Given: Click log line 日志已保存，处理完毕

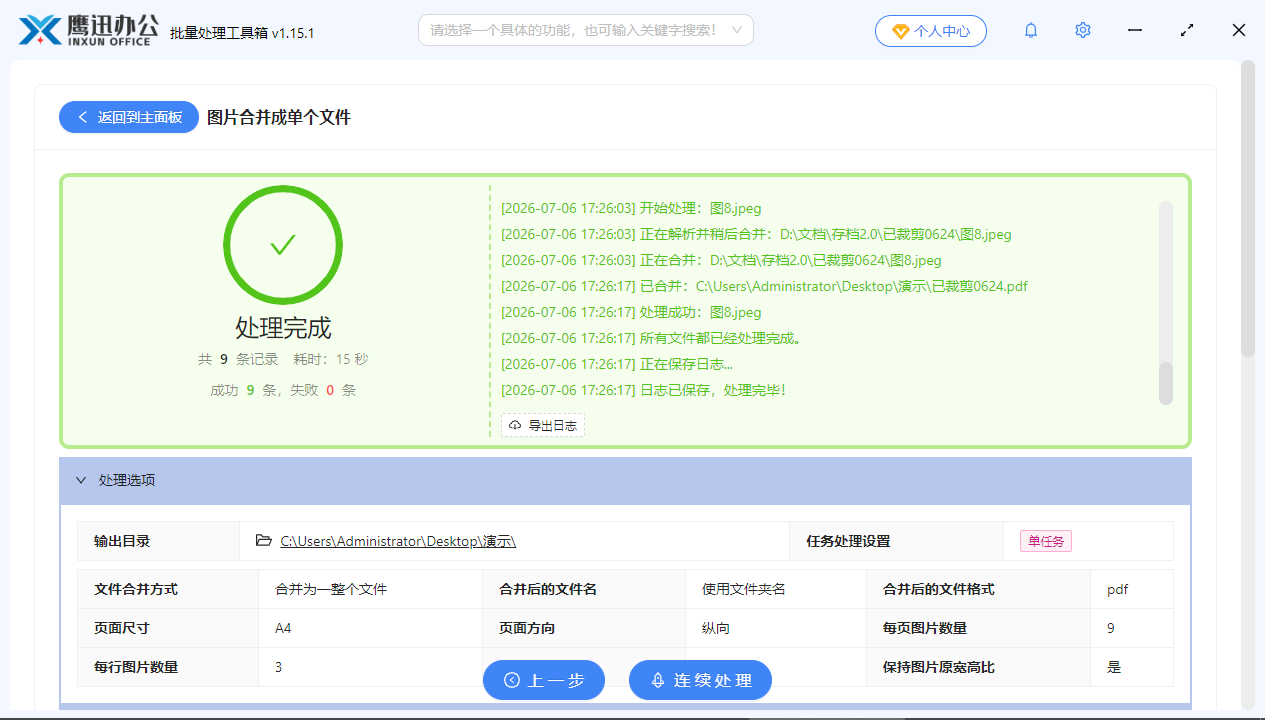Looking at the screenshot, I should pyautogui.click(x=644, y=390).
